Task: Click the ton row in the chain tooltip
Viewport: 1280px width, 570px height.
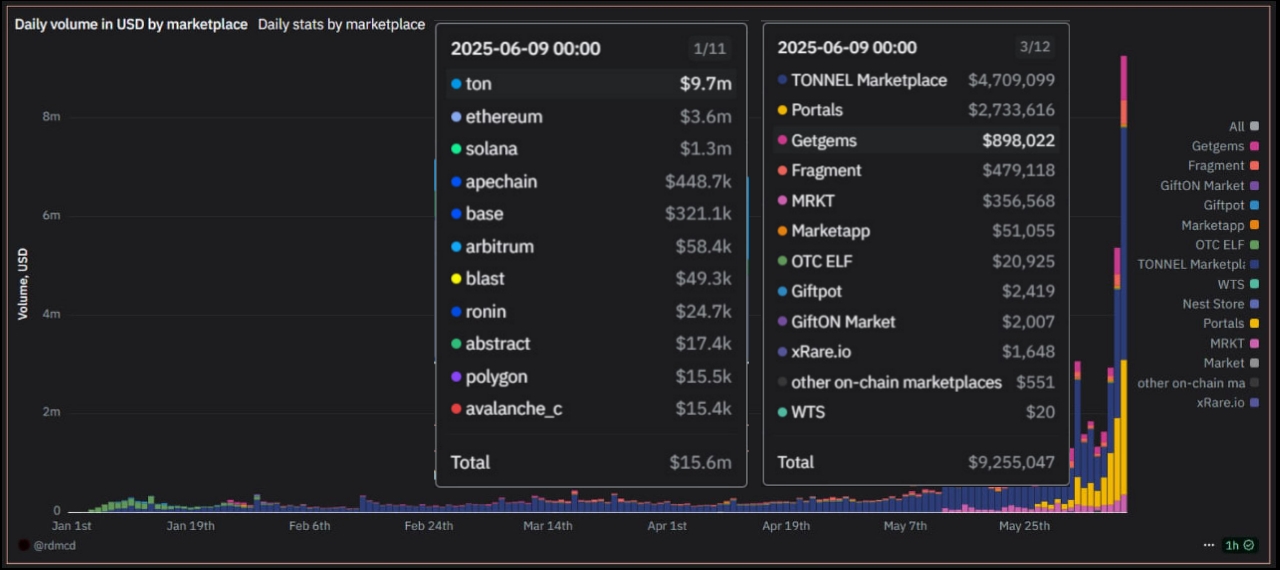Action: (591, 84)
